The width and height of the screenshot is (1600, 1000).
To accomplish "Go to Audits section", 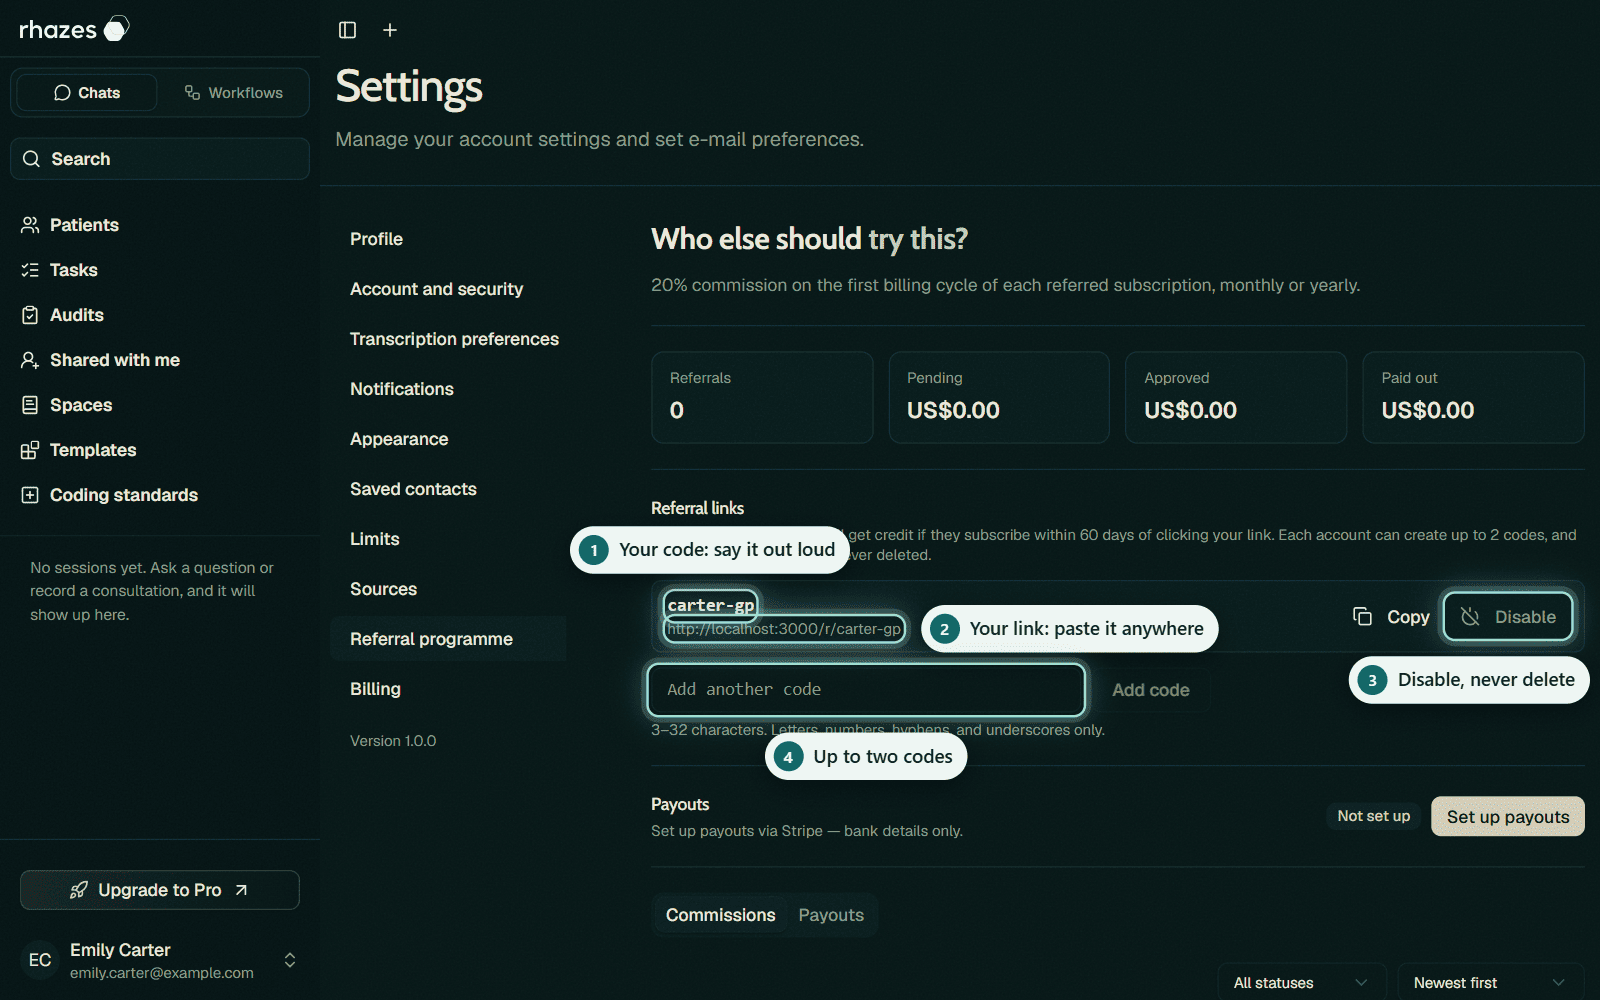I will 160,315.
